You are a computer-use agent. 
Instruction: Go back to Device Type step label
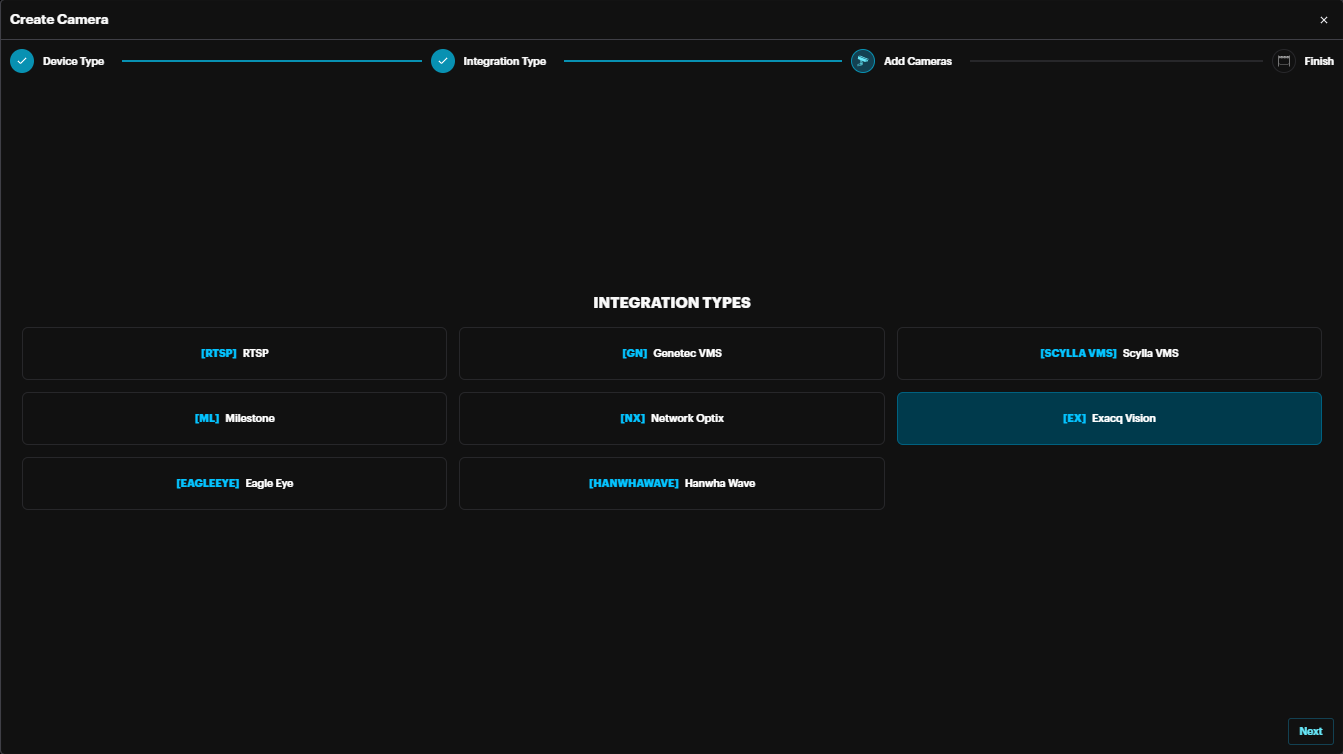tap(73, 61)
